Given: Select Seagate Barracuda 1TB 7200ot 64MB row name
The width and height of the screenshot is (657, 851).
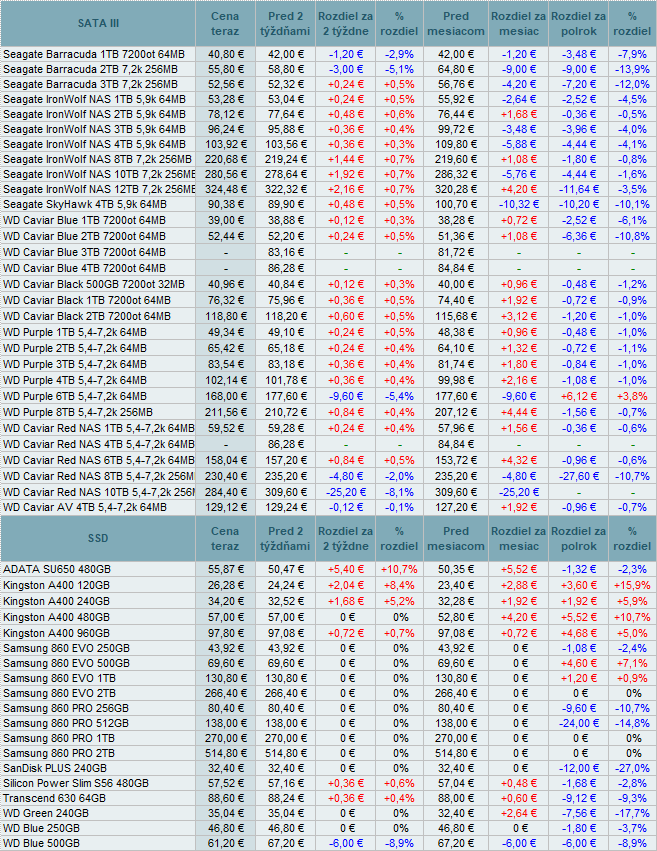Looking at the screenshot, I should pos(94,54).
